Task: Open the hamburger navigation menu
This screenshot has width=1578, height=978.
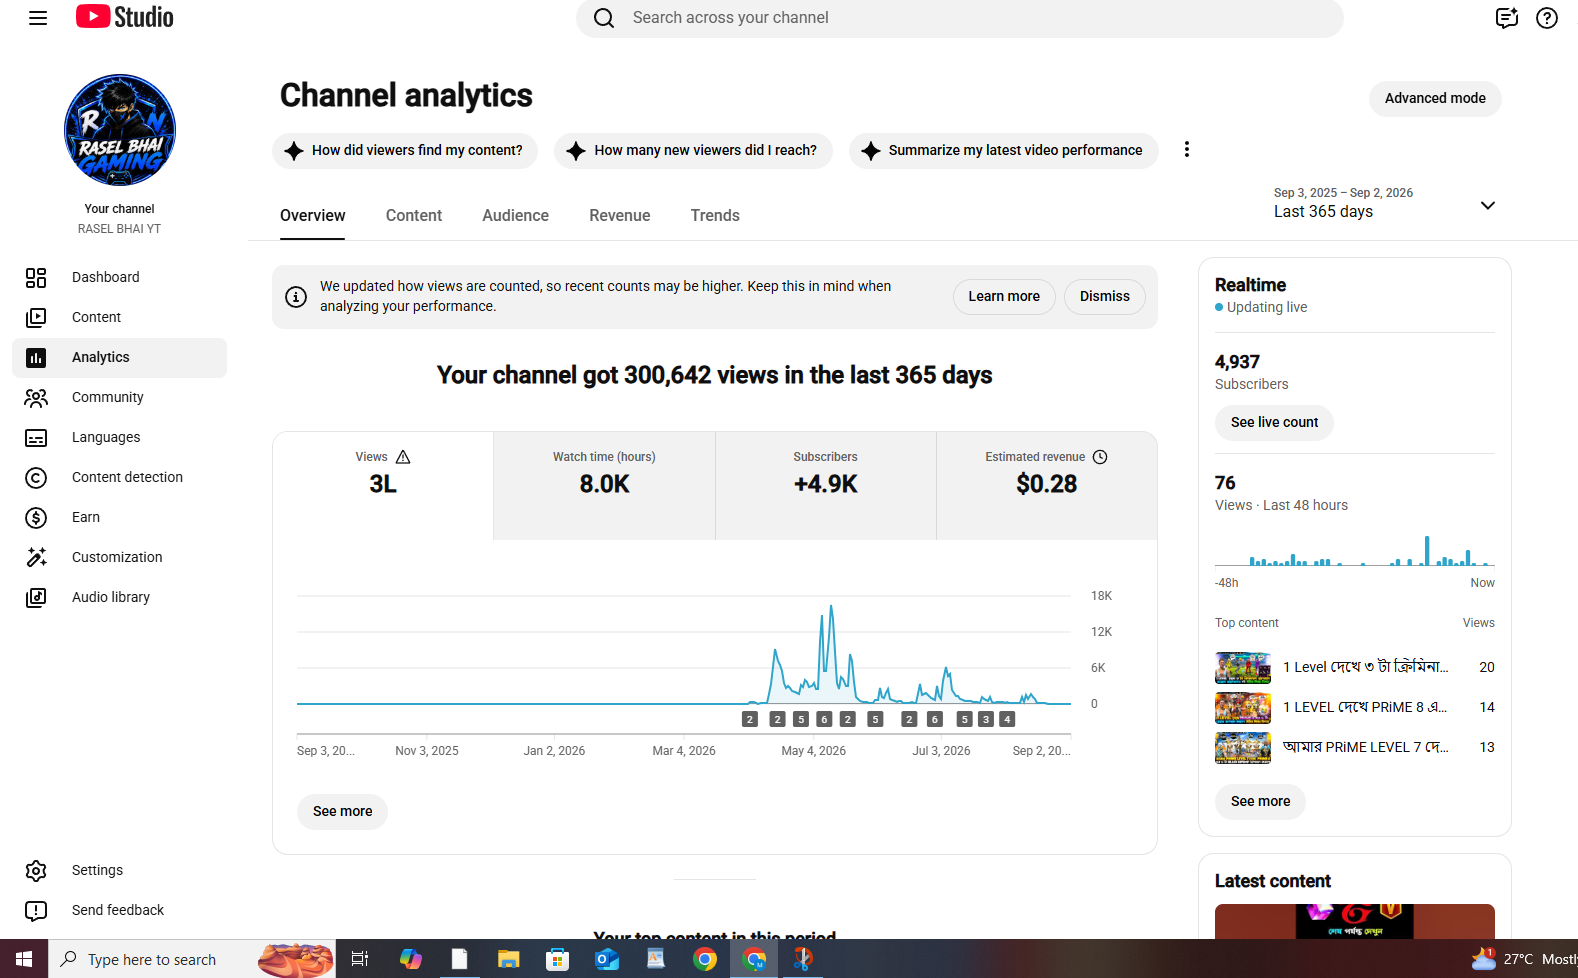Action: pyautogui.click(x=38, y=18)
